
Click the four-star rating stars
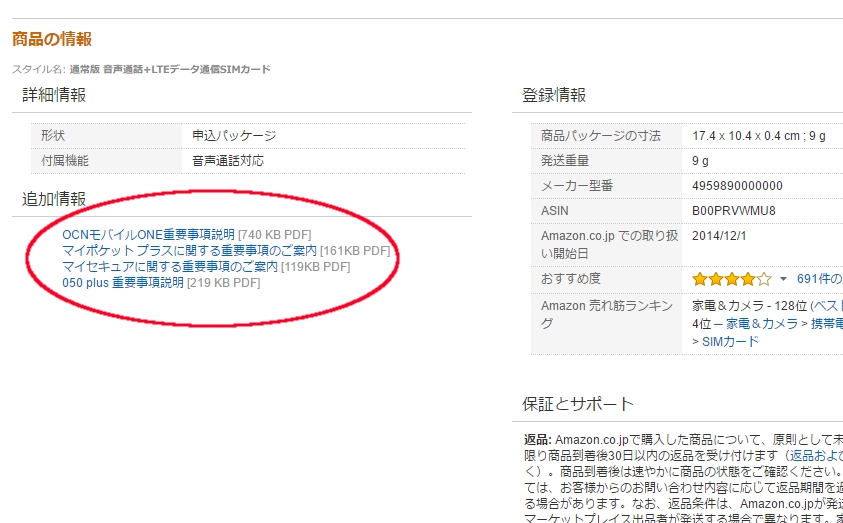(732, 279)
